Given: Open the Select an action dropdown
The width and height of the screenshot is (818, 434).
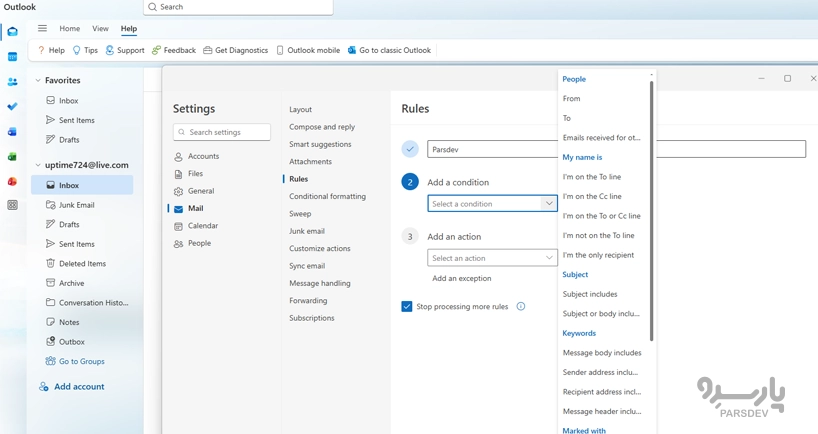Looking at the screenshot, I should [492, 258].
